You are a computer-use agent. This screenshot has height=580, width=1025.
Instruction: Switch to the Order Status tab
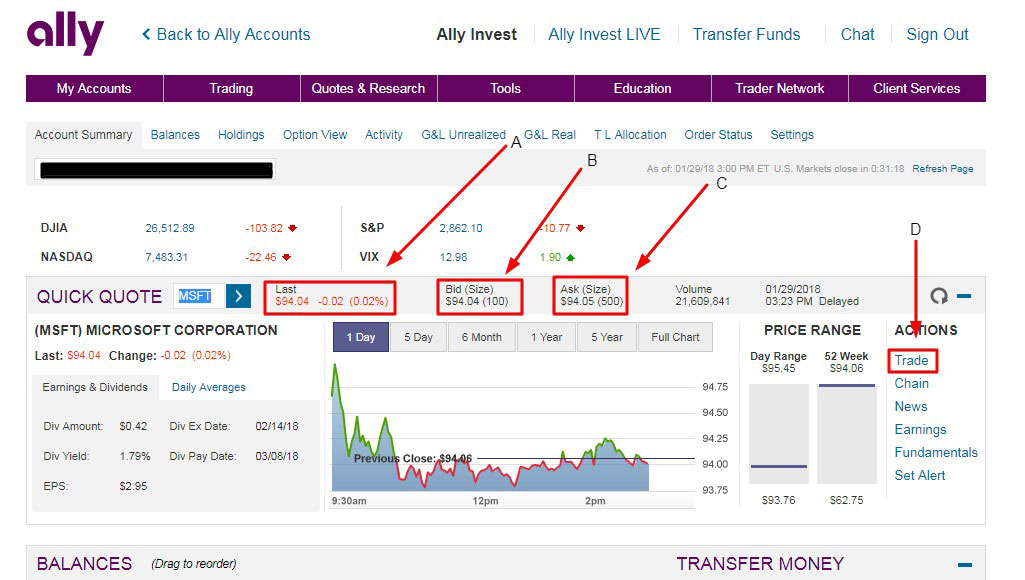718,135
